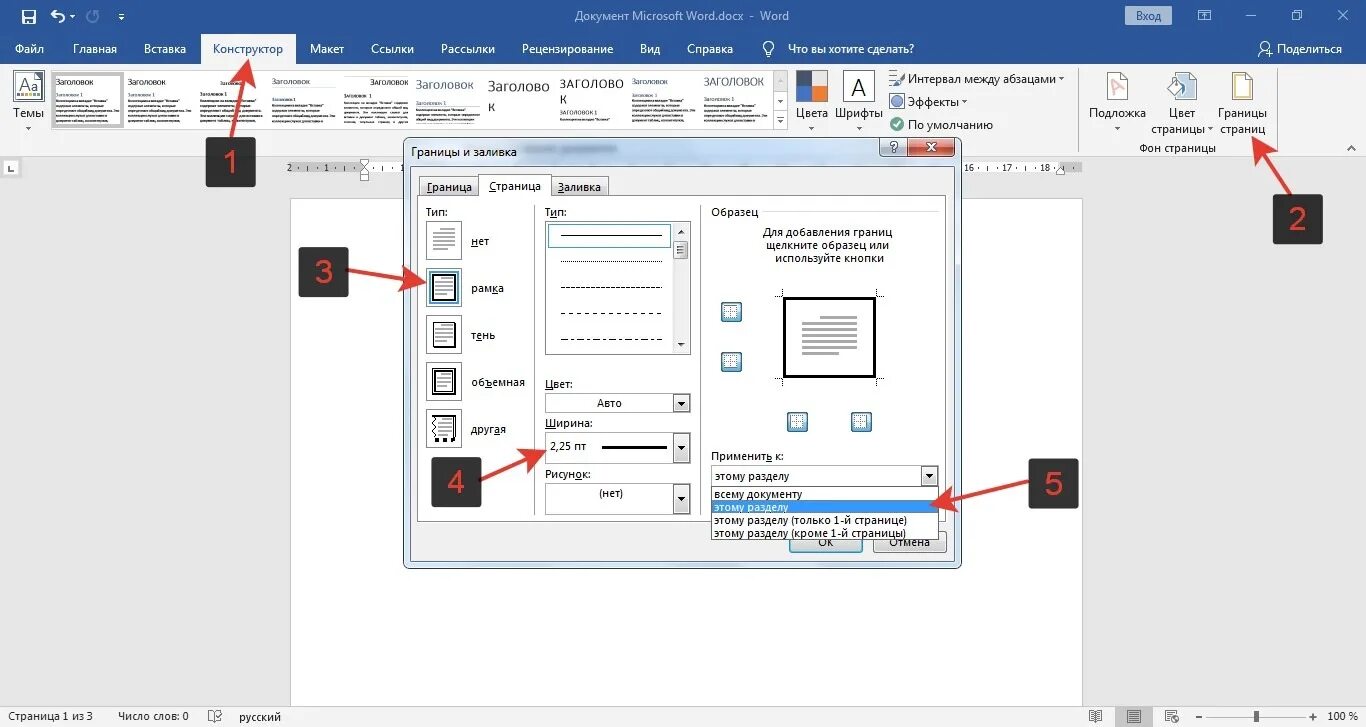
Task: Open the Рассылки ribbon tab
Action: pos(468,49)
